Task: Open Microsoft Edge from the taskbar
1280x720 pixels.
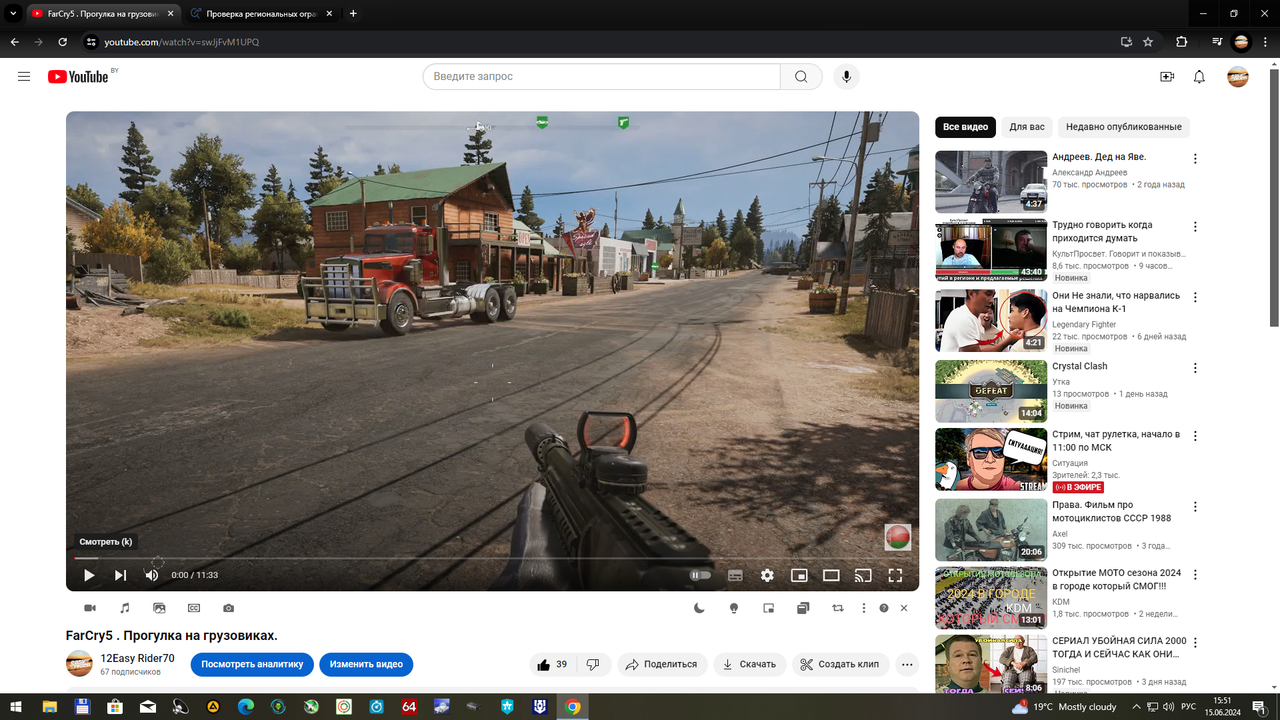Action: (x=246, y=706)
